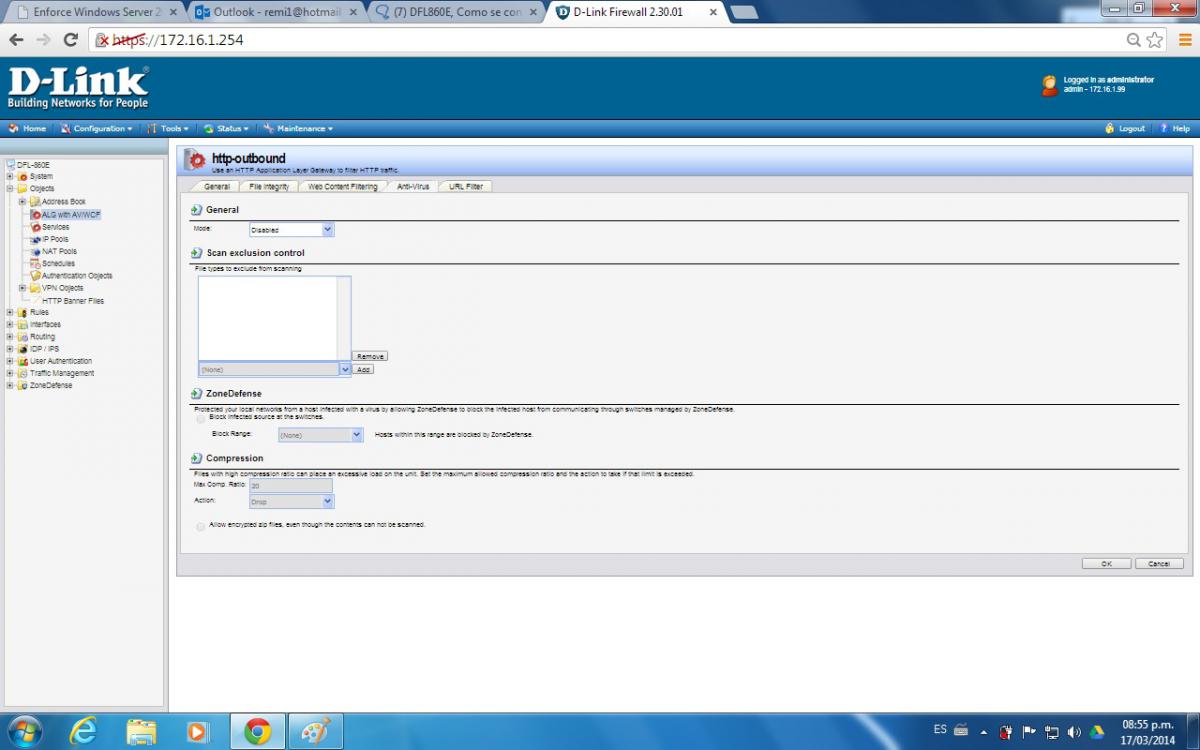Click the OK button
The width and height of the screenshot is (1200, 750).
(x=1107, y=564)
